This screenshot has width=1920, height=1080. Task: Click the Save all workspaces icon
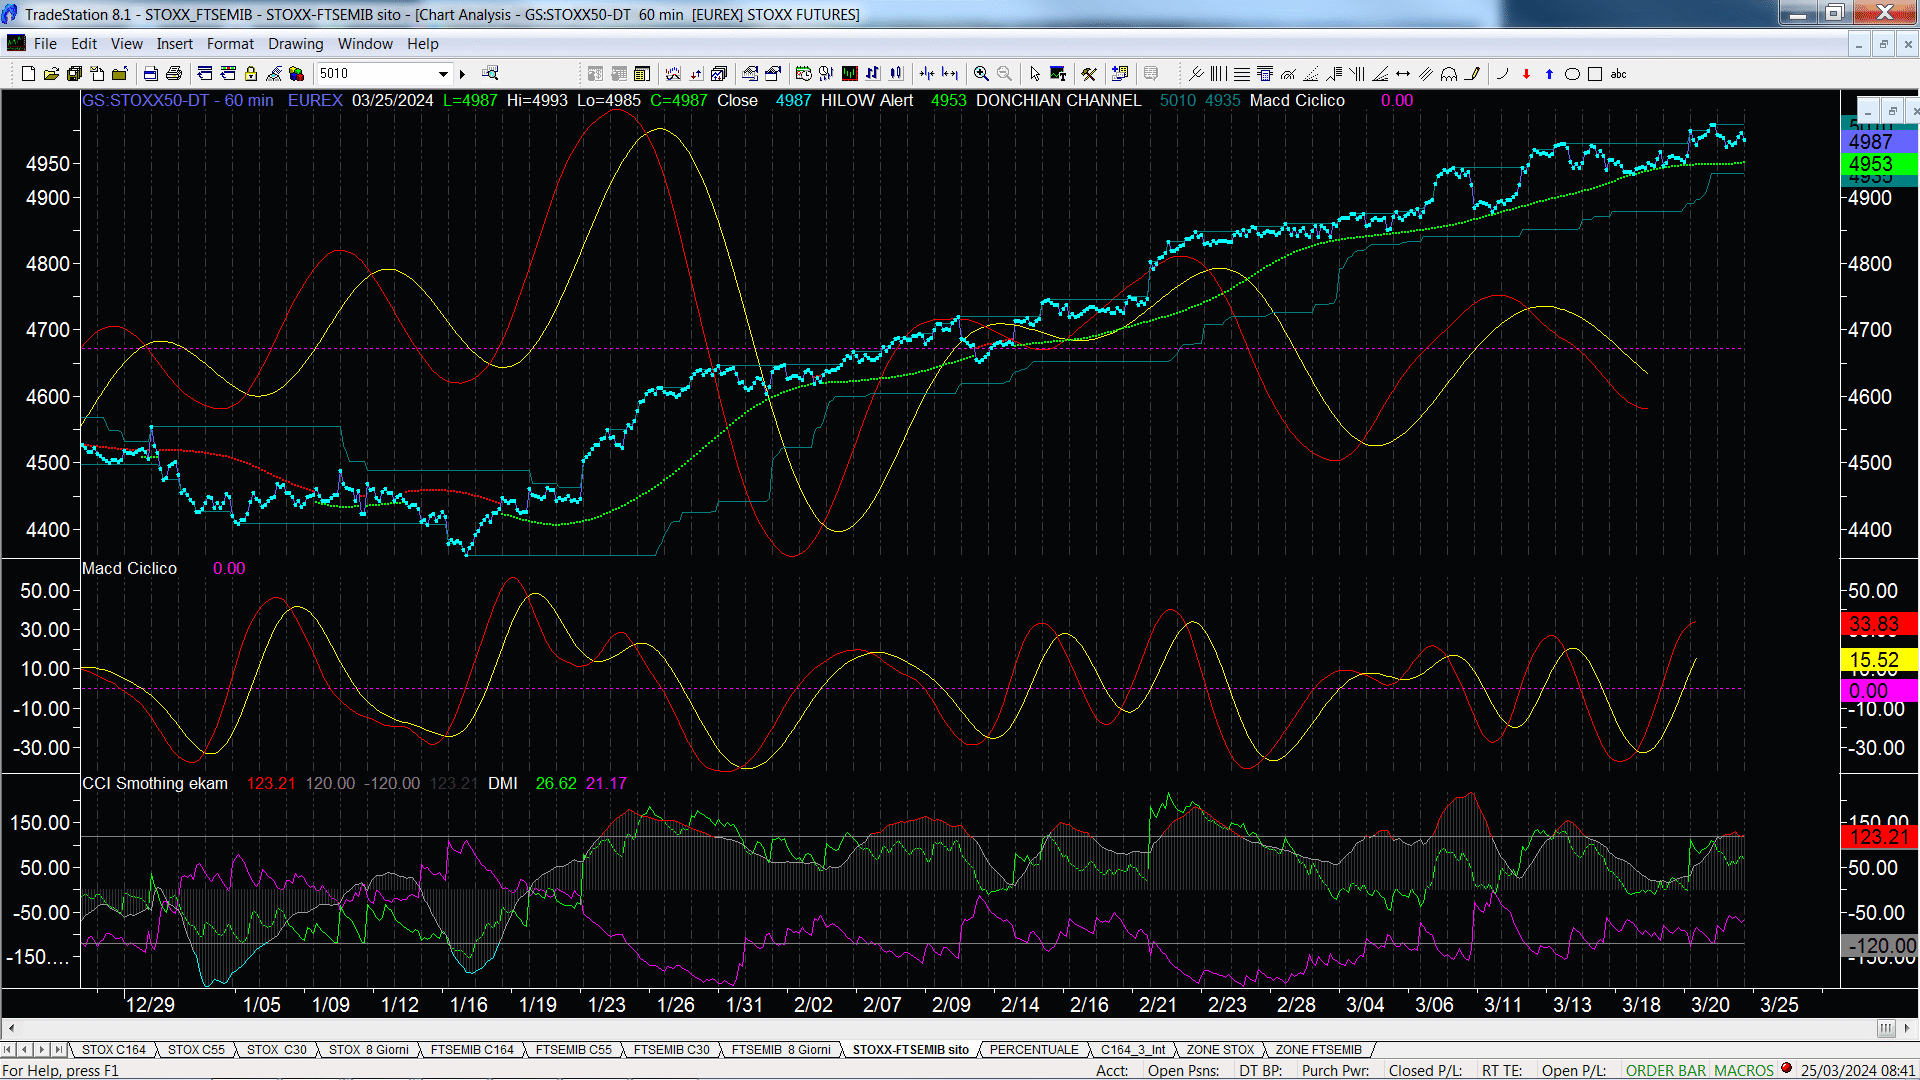[x=74, y=74]
